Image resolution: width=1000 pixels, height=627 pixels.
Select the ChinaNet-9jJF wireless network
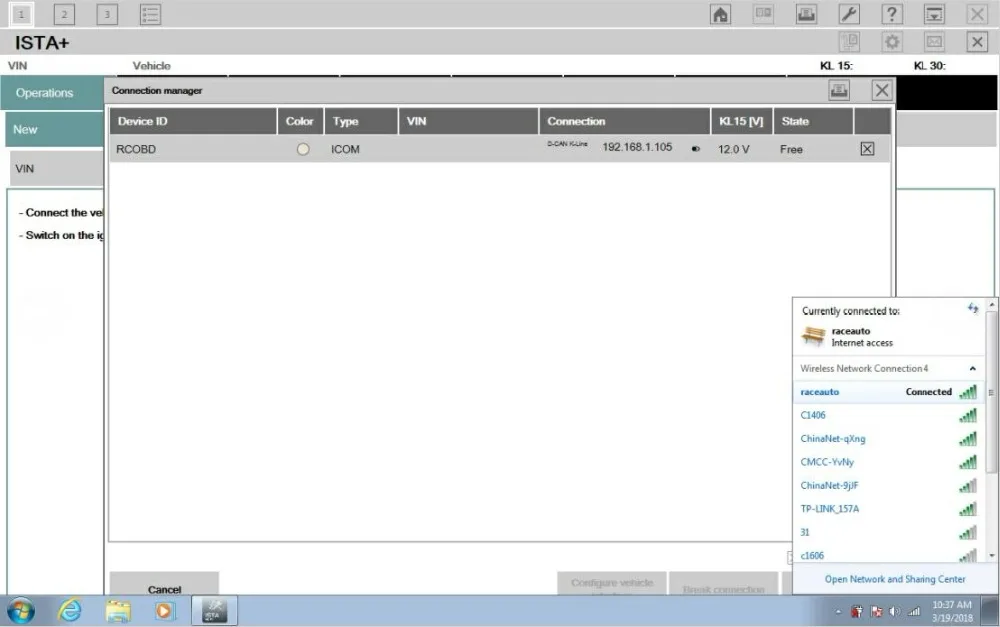pos(888,486)
